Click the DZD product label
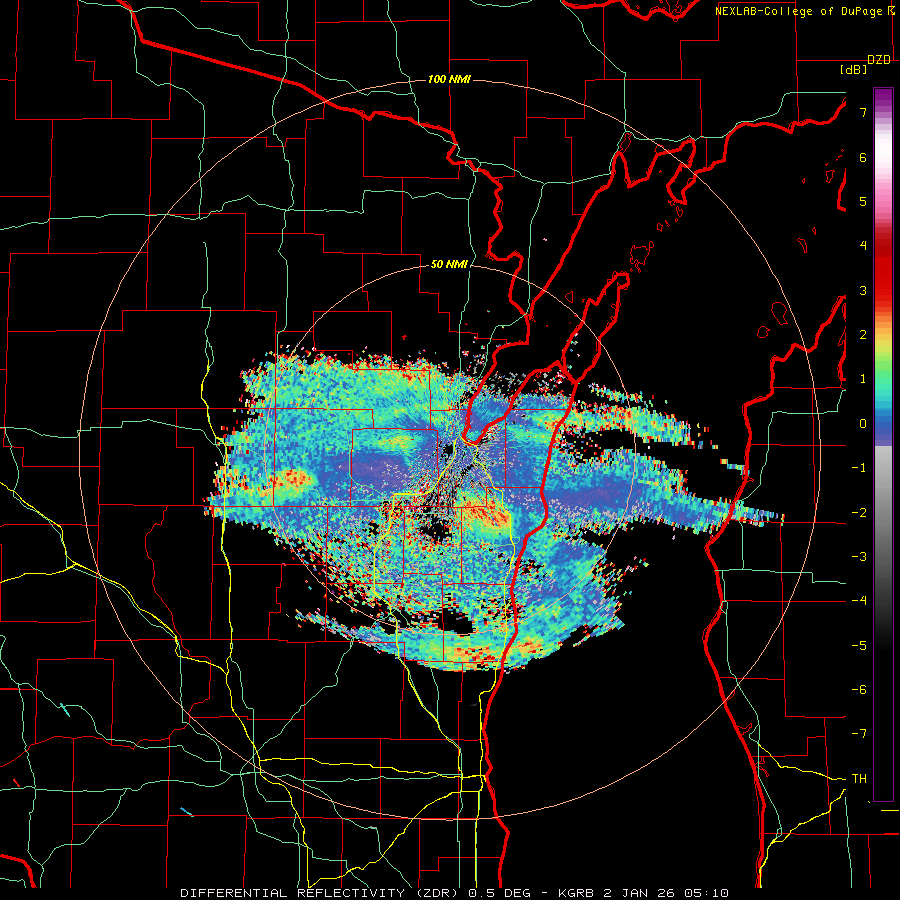The height and width of the screenshot is (900, 900). 879,60
